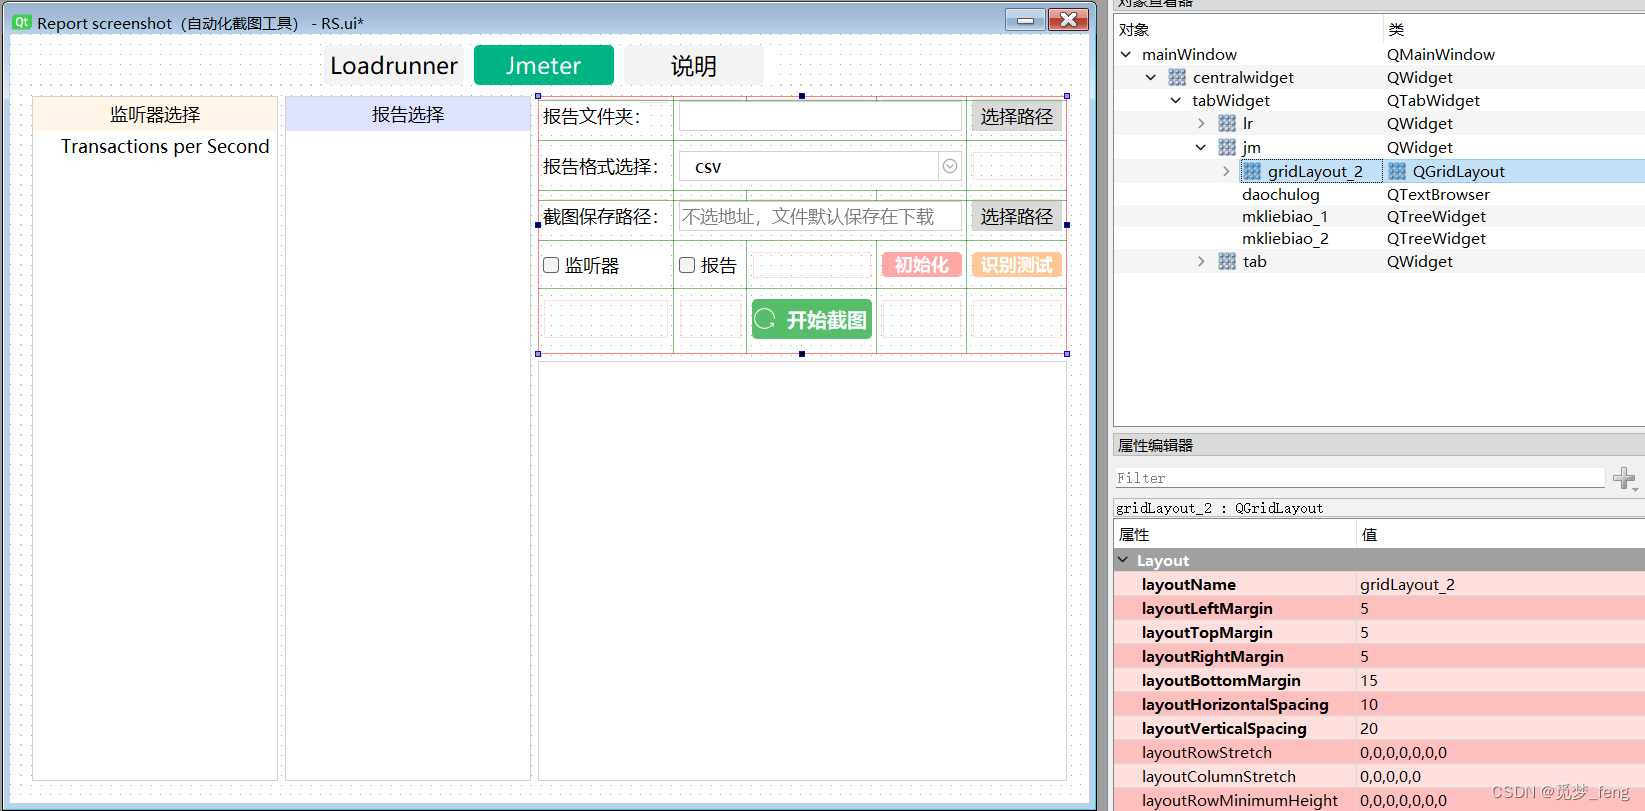This screenshot has width=1645, height=811.
Task: Open the csv report format dropdown
Action: 950,166
